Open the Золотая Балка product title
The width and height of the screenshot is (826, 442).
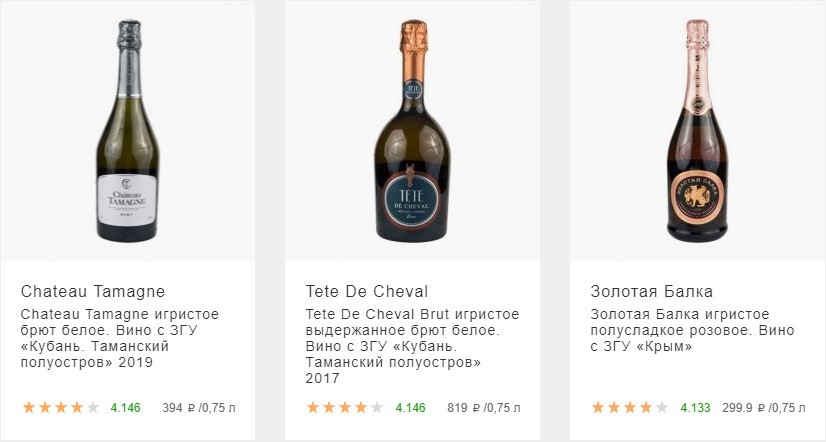[652, 292]
